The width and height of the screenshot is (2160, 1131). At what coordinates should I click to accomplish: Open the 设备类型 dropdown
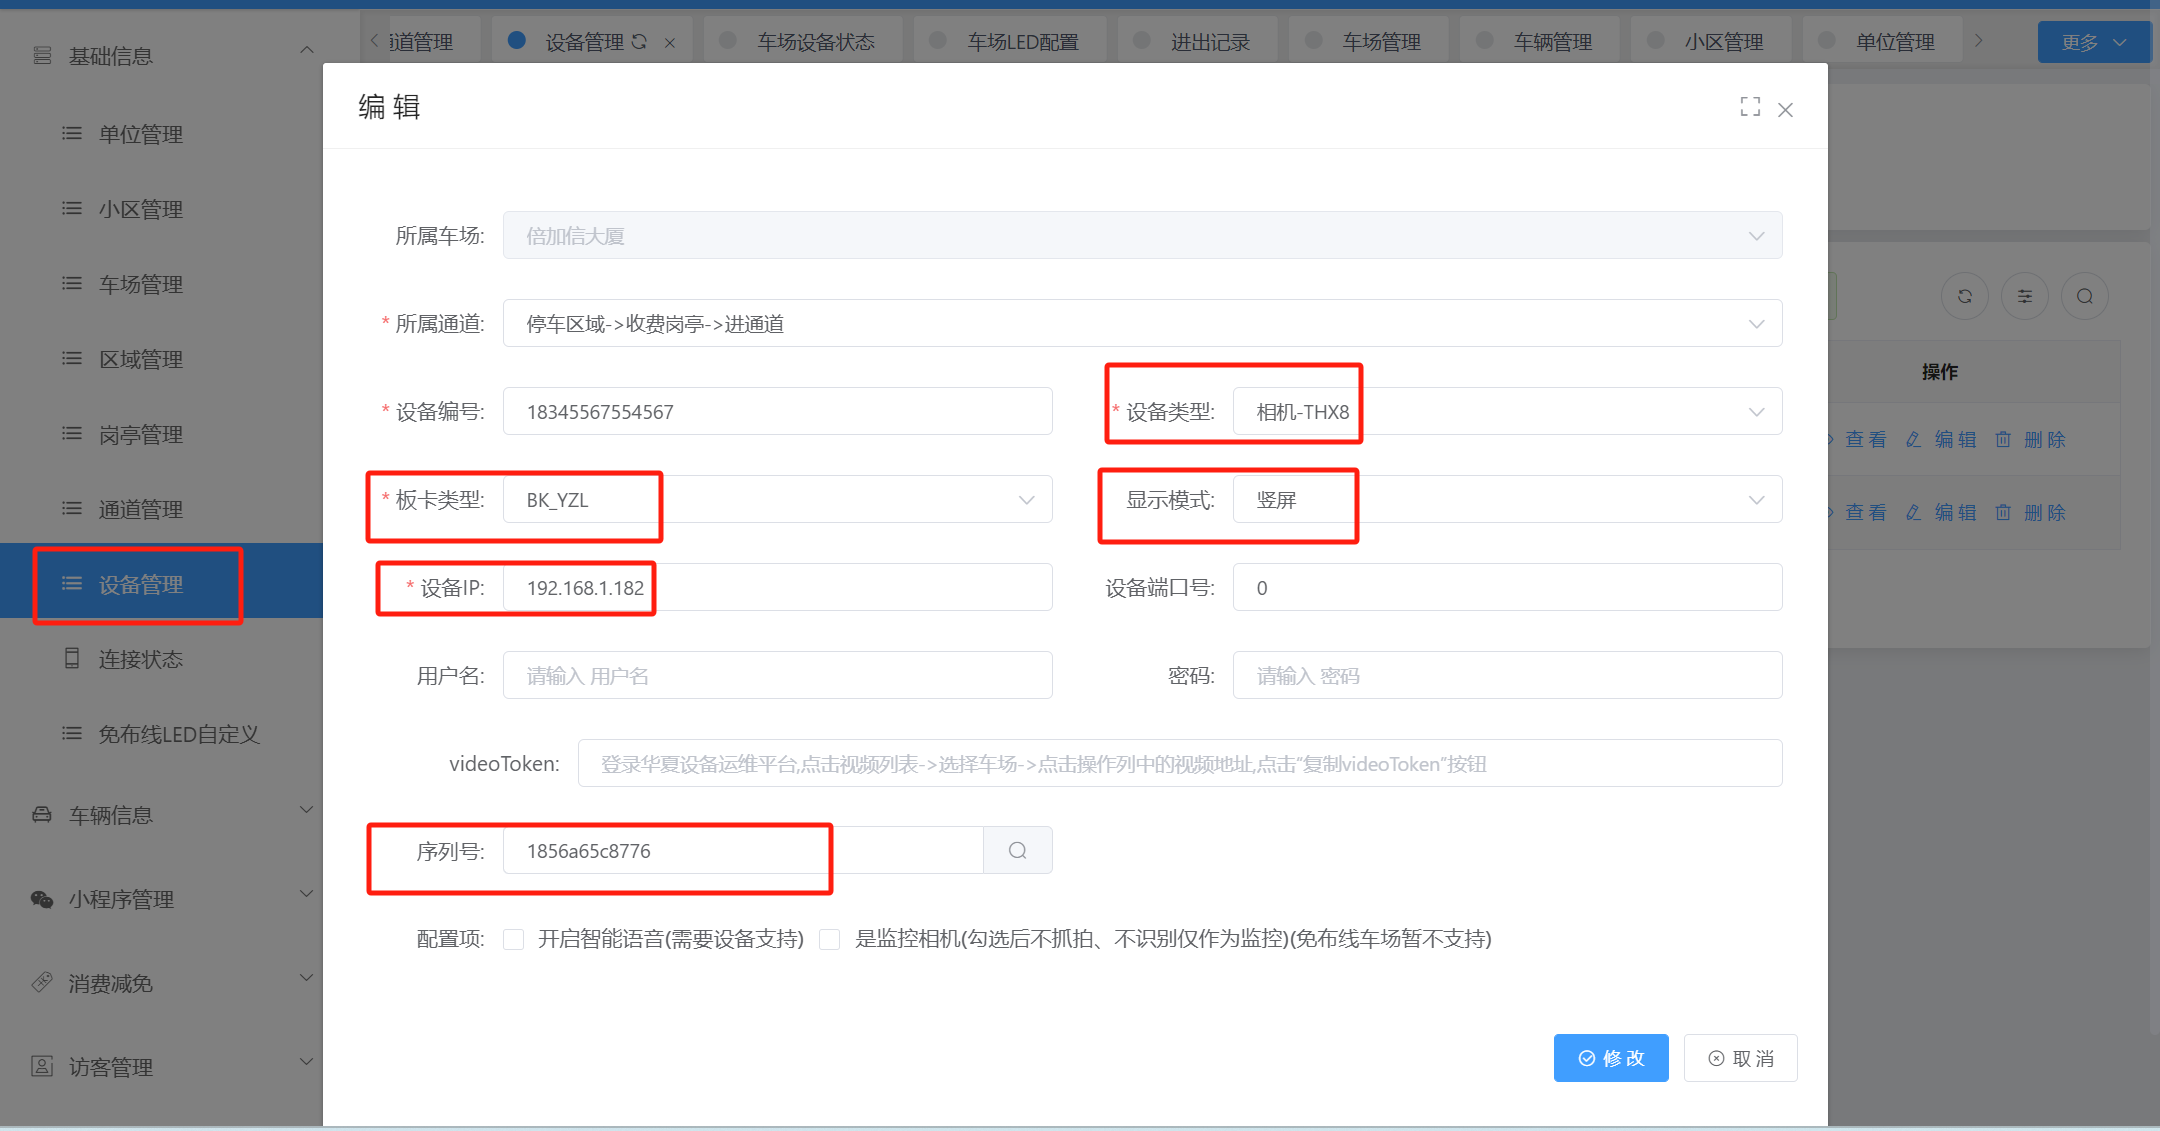click(1506, 411)
